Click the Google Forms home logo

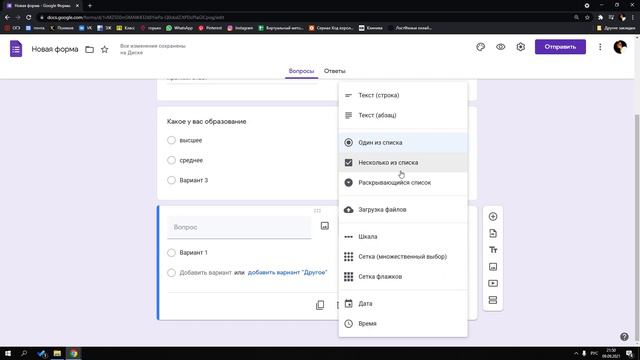point(16,49)
